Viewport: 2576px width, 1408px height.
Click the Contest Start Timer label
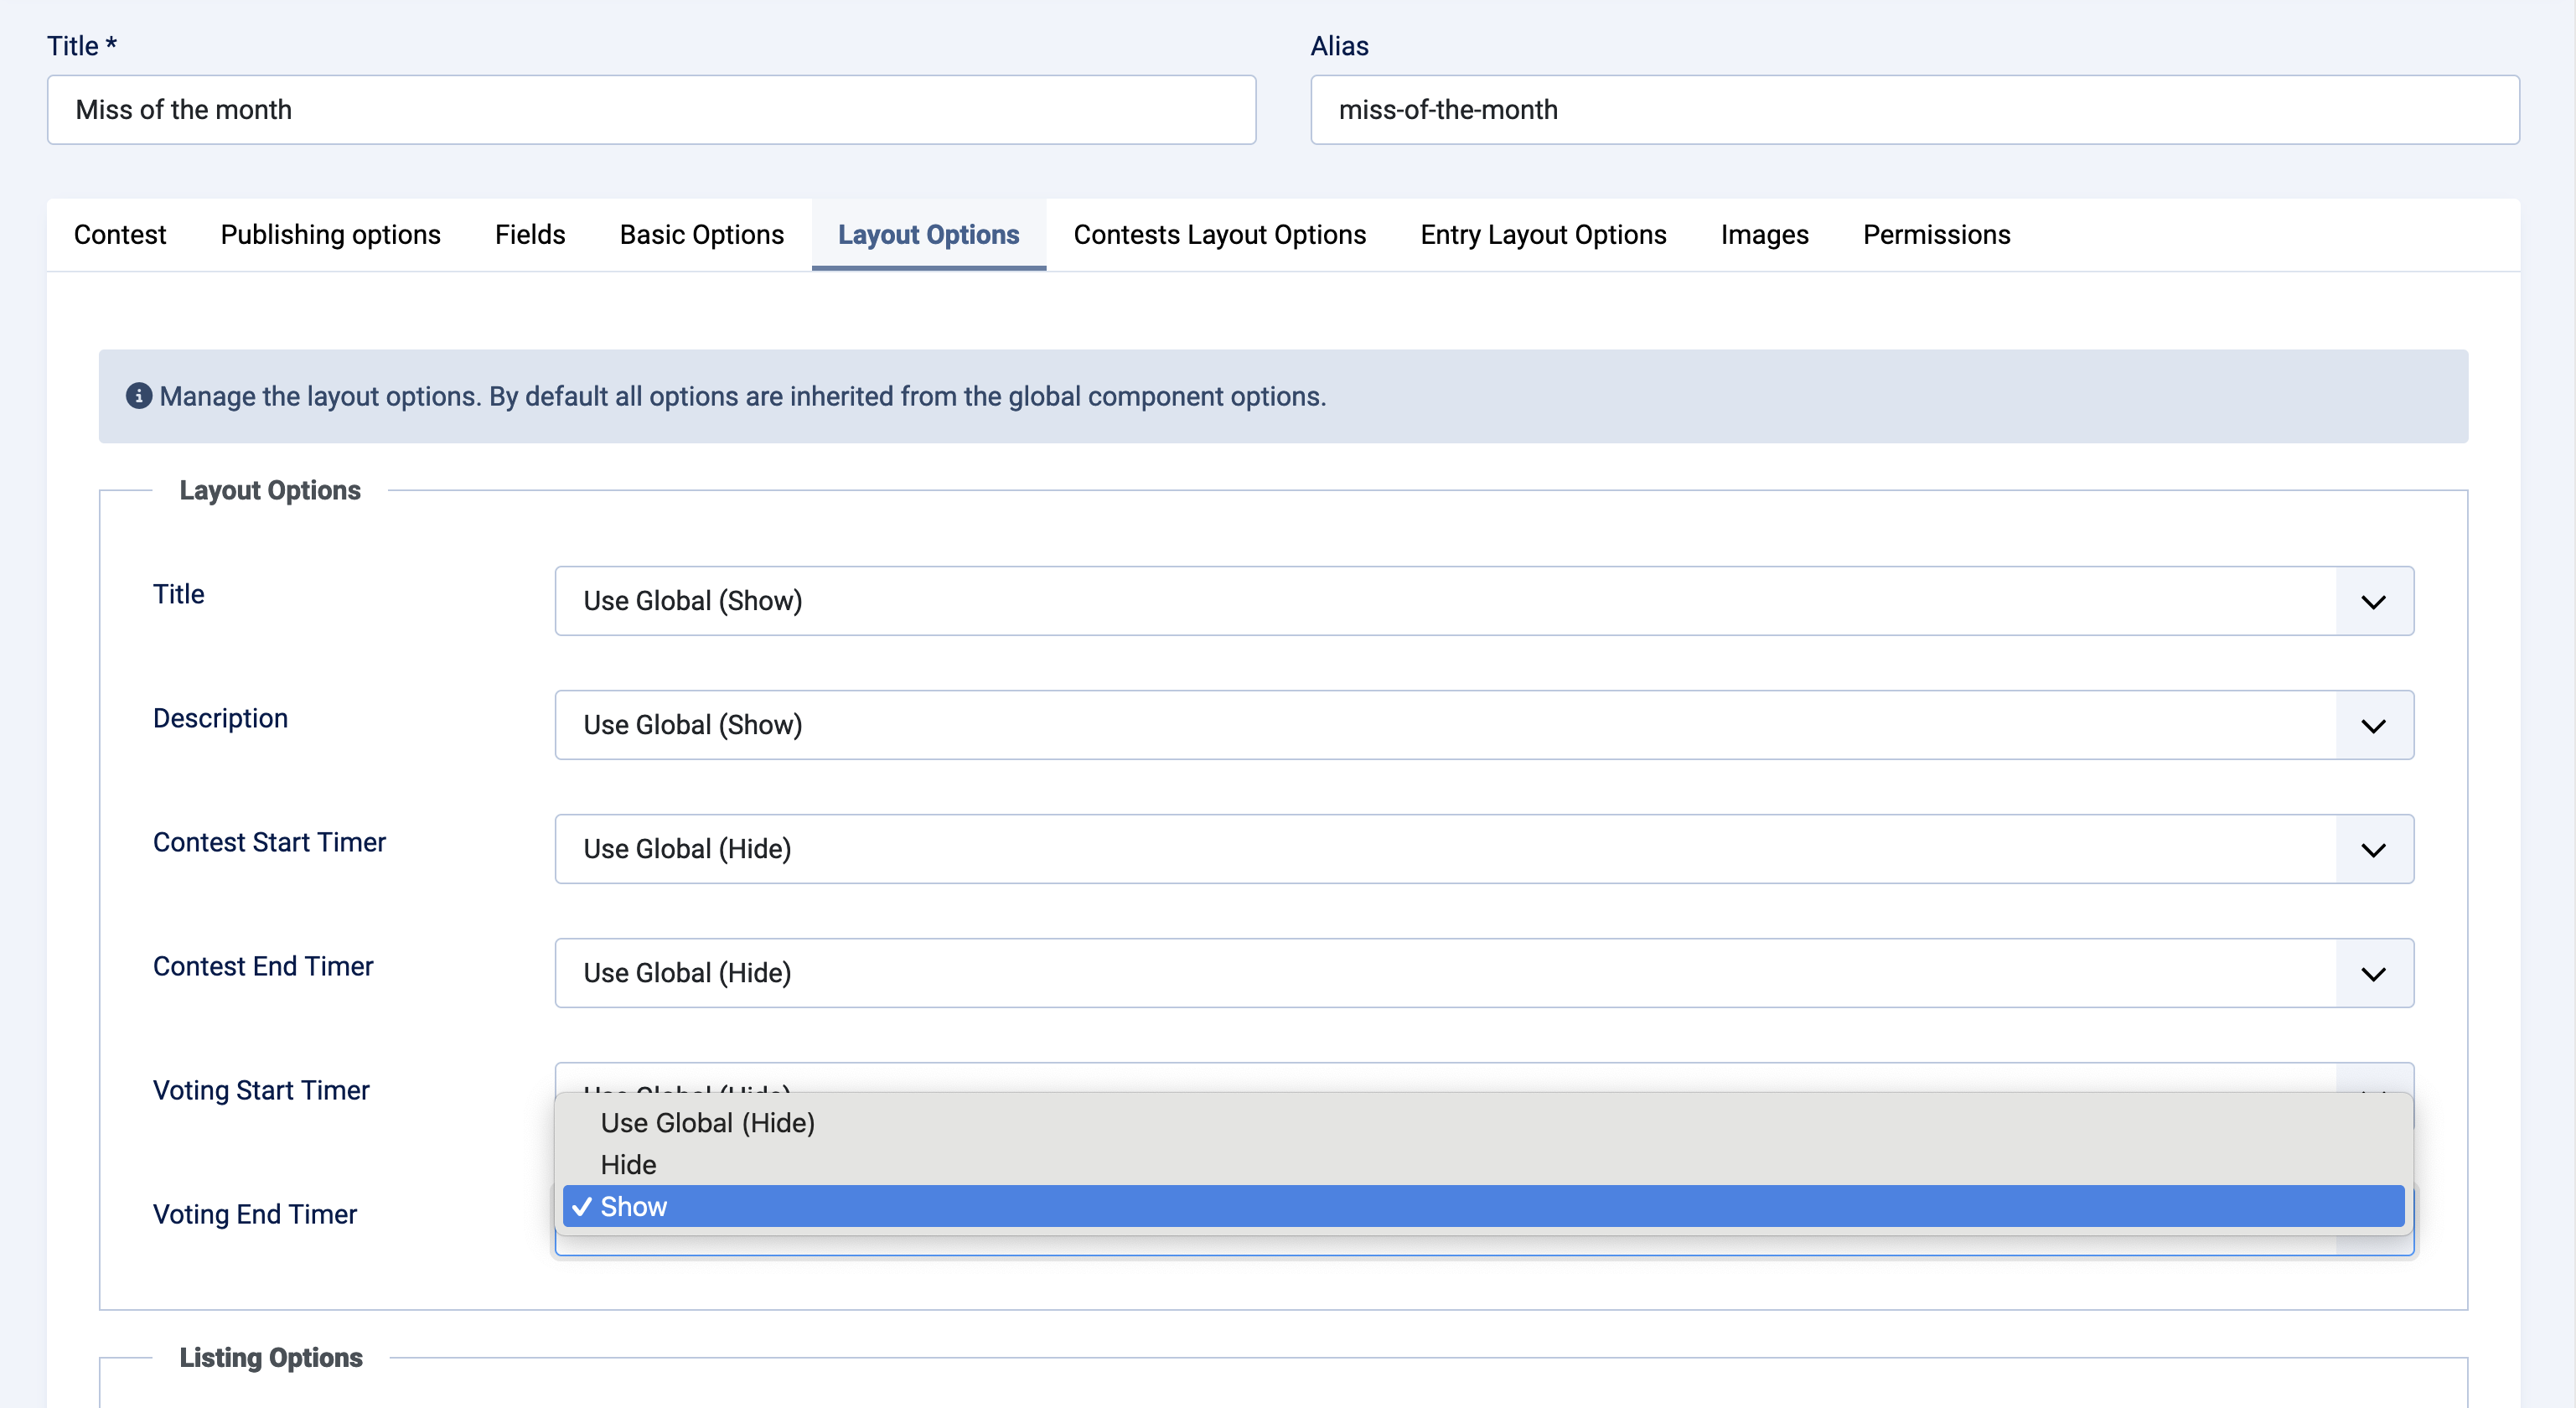click(269, 842)
